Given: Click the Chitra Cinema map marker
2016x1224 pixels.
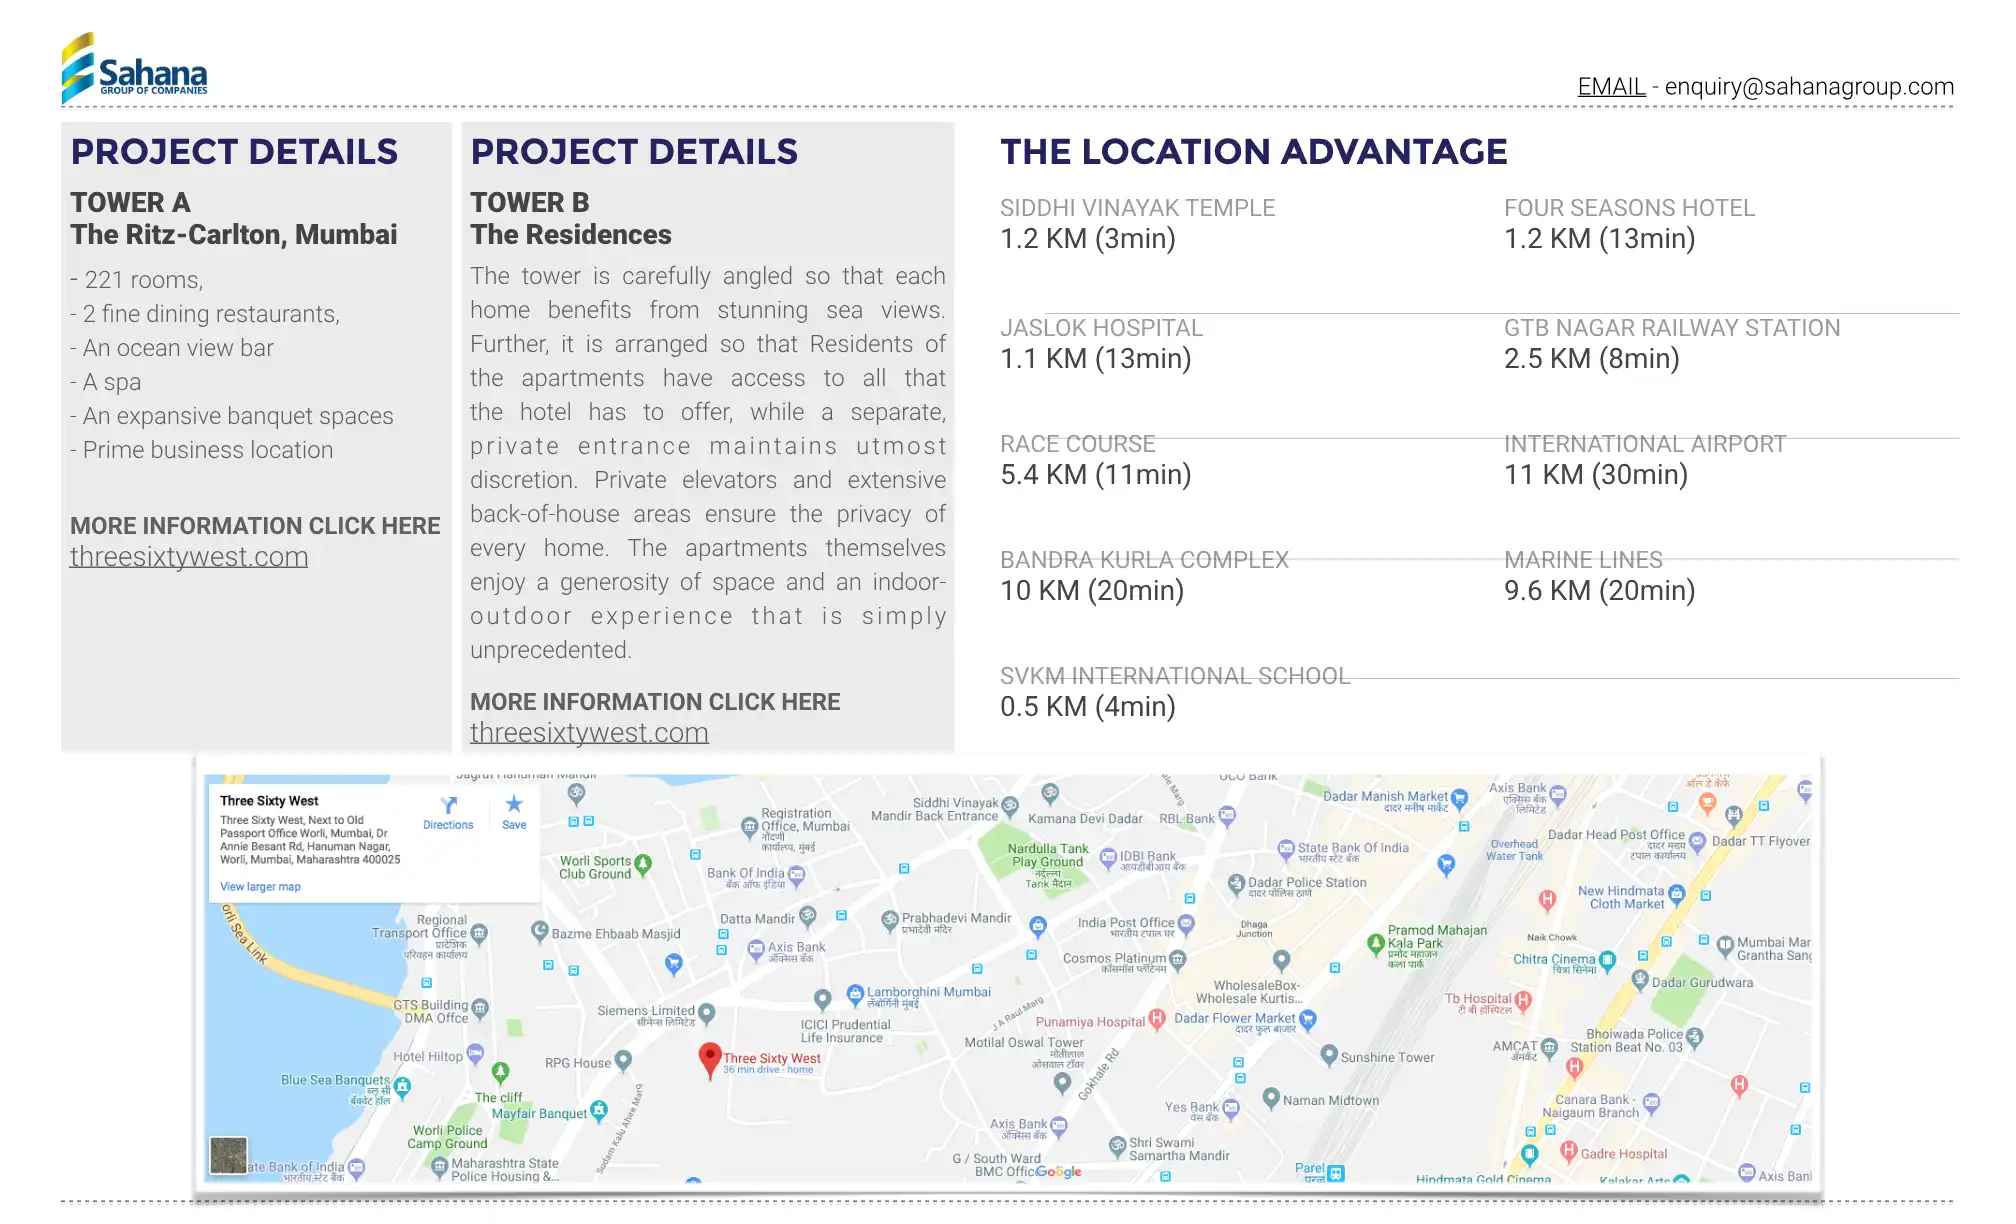Looking at the screenshot, I should [1607, 960].
